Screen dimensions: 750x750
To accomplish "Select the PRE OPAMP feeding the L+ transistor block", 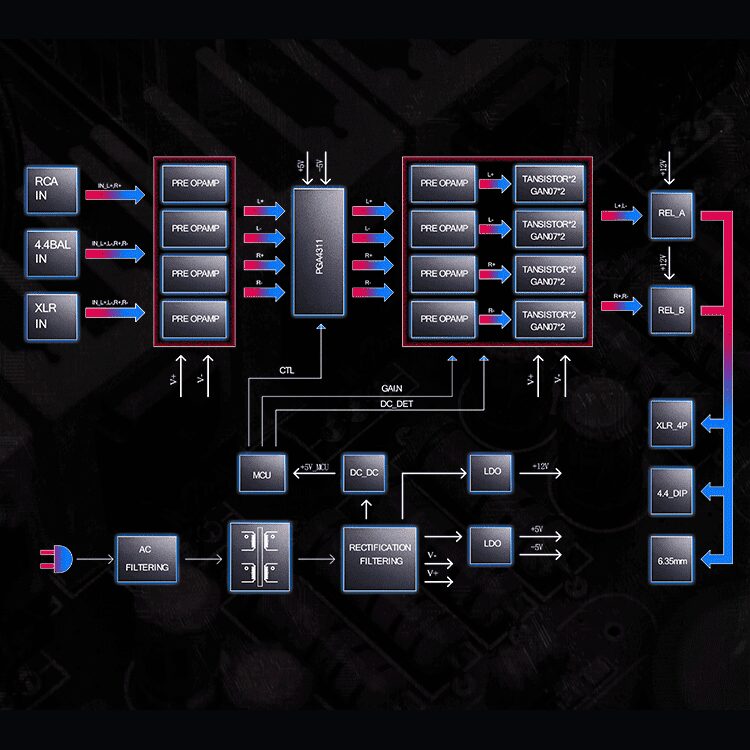I will [443, 184].
